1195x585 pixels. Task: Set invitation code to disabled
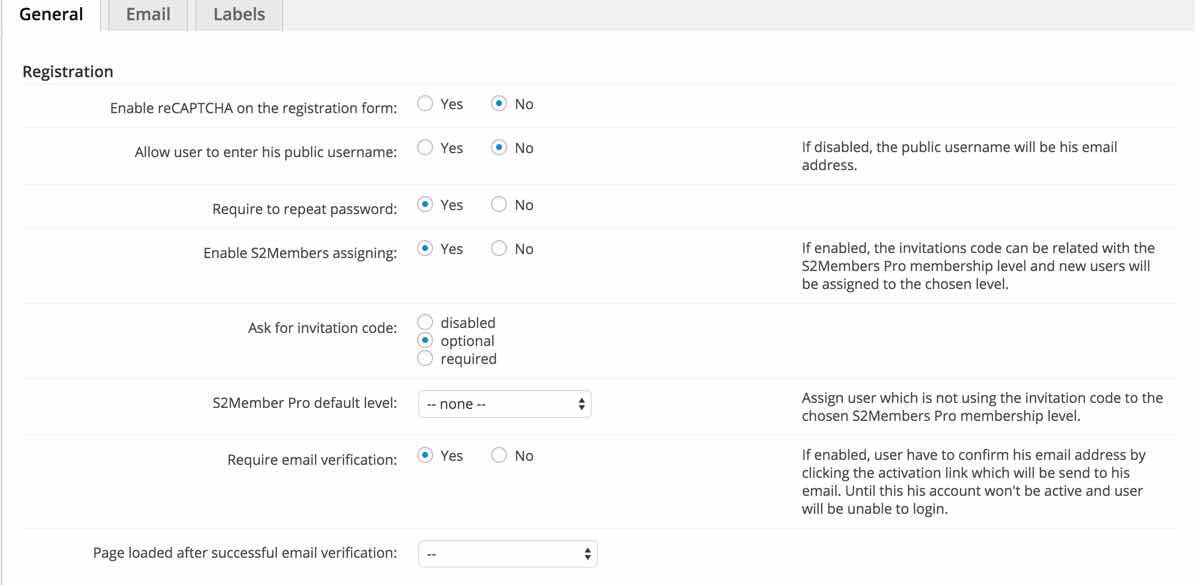[x=425, y=323]
